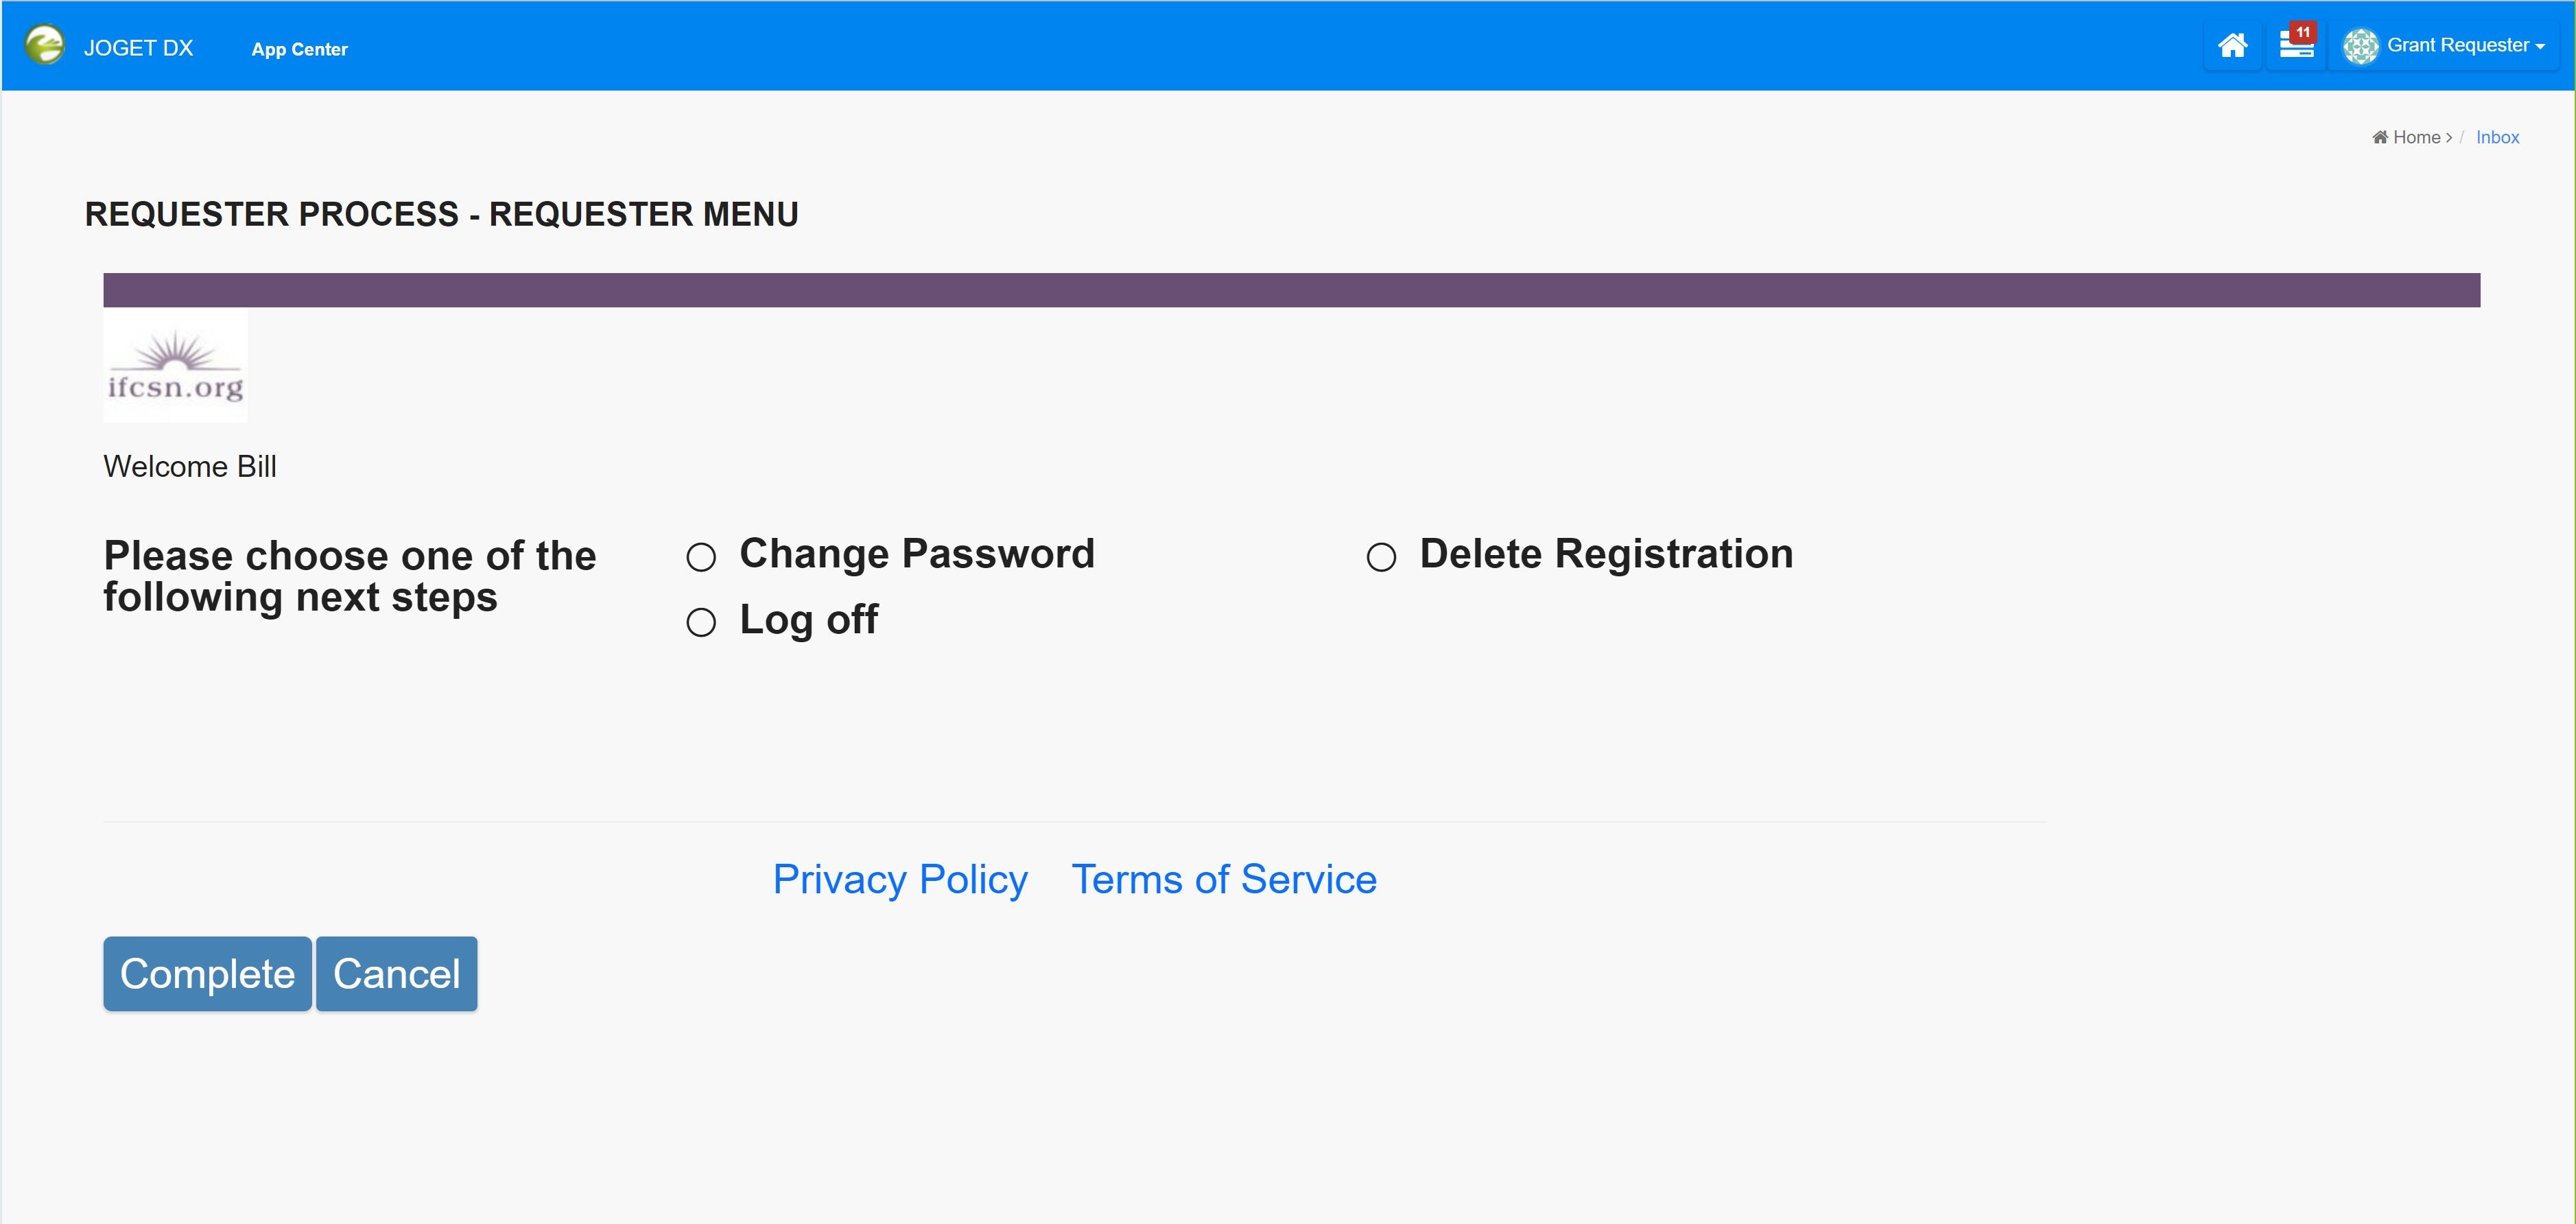Screen dimensions: 2576x1224
Task: Click the purple header banner bar
Action: [1291, 290]
